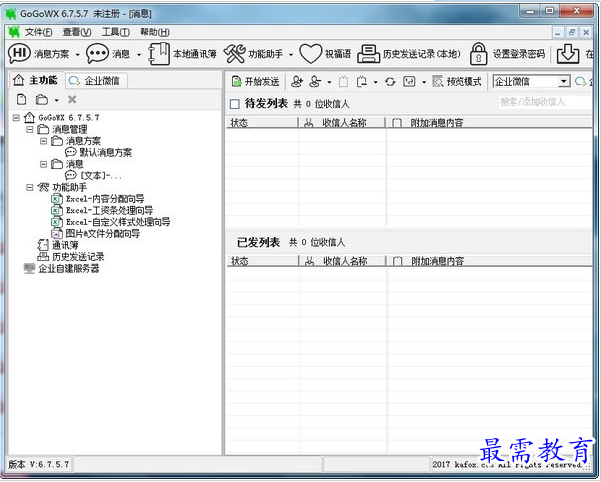Click the grey delete X icon in left panel
The height and width of the screenshot is (482, 601).
(x=72, y=100)
